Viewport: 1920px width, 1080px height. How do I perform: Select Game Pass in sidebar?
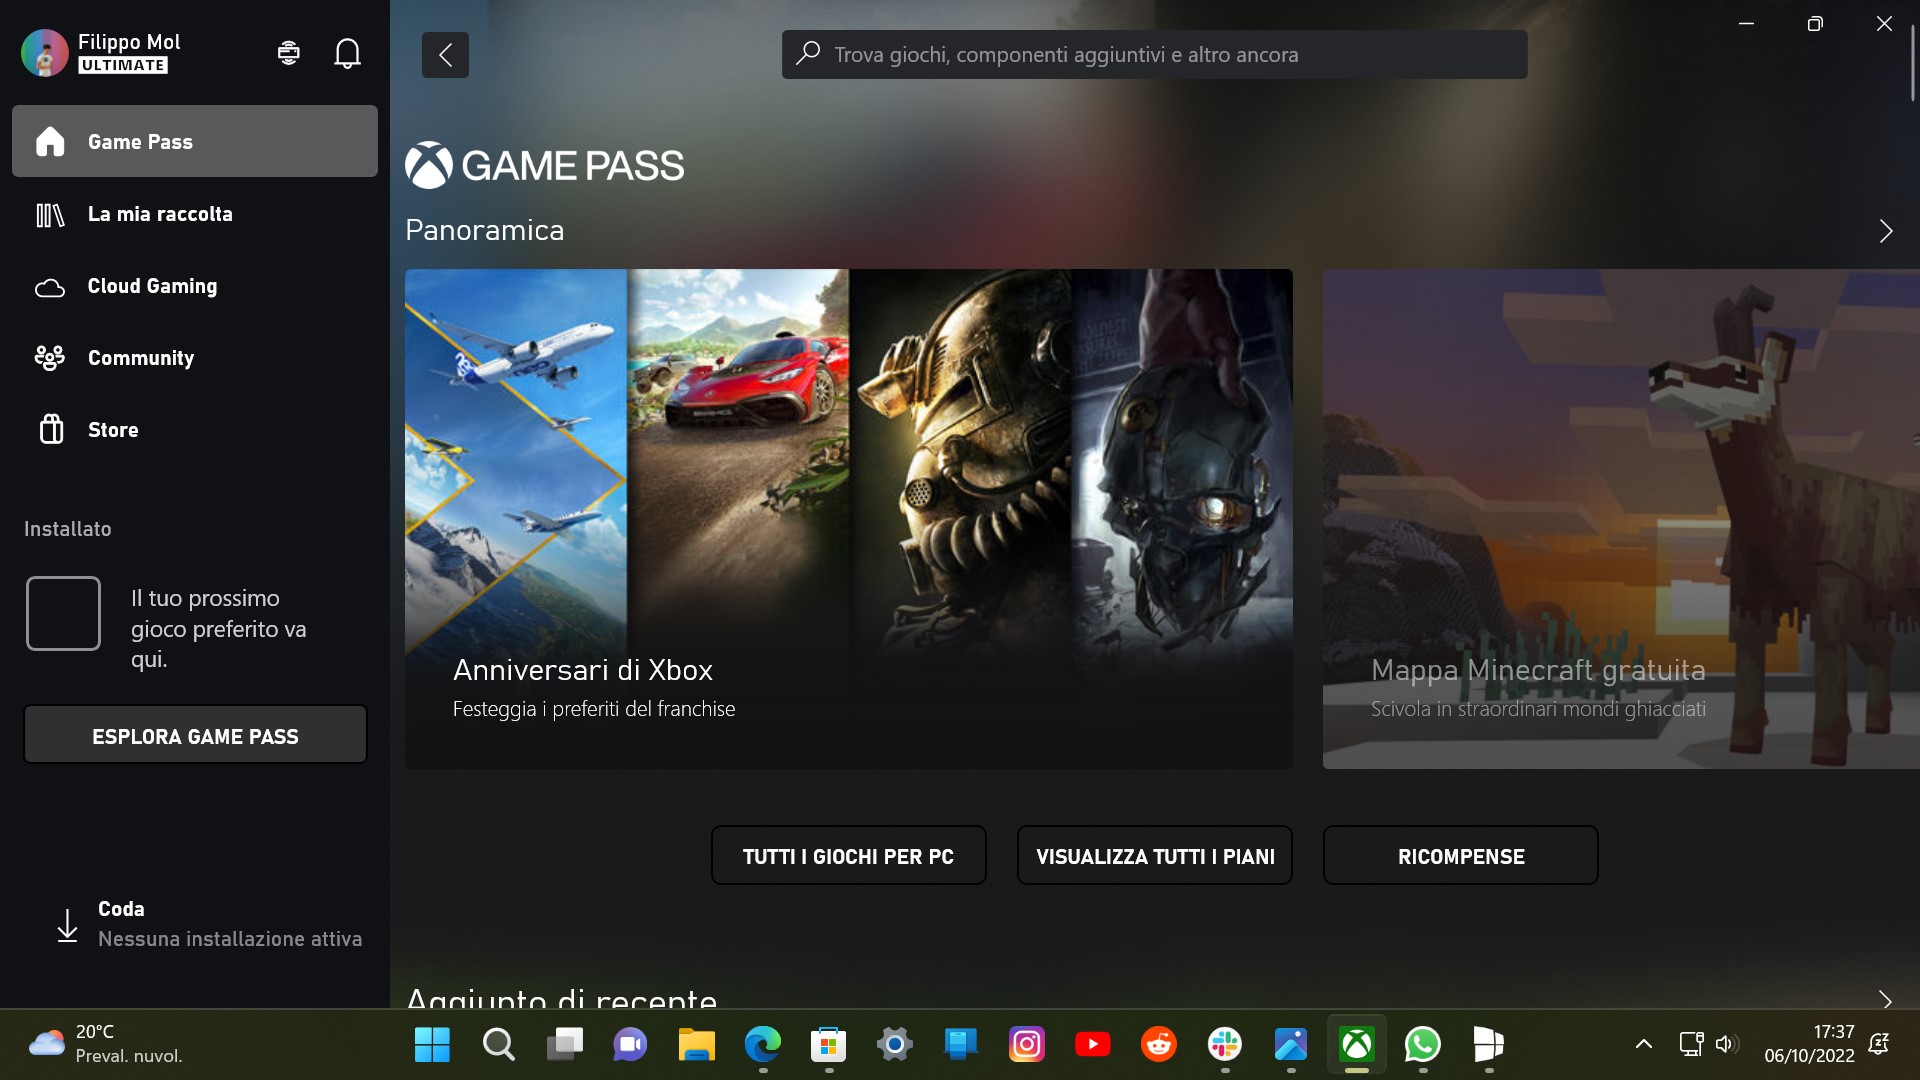coord(195,141)
